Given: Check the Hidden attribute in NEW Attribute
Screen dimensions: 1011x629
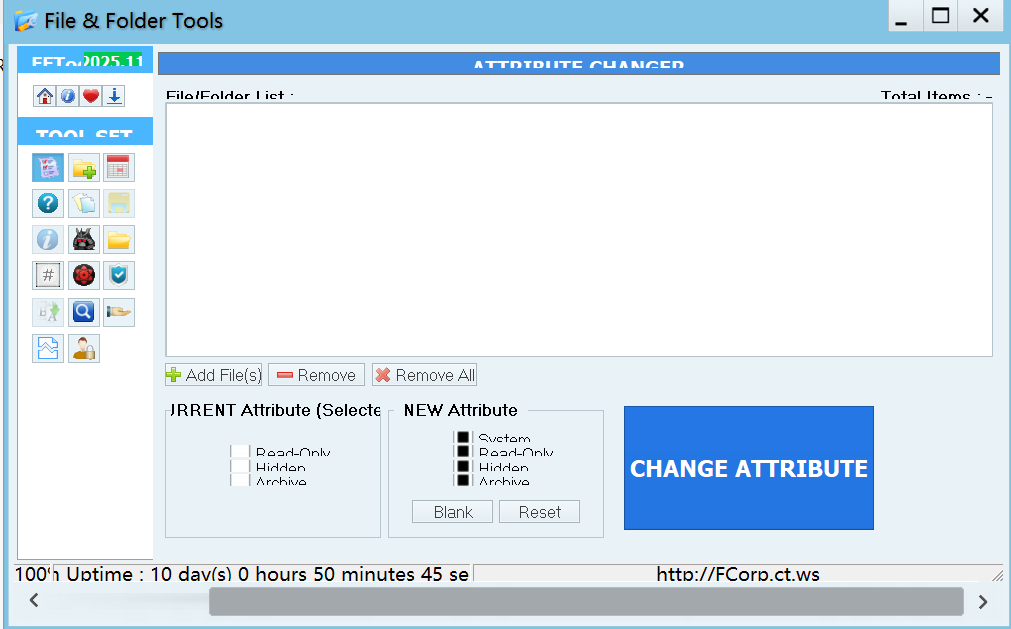Looking at the screenshot, I should [x=462, y=466].
